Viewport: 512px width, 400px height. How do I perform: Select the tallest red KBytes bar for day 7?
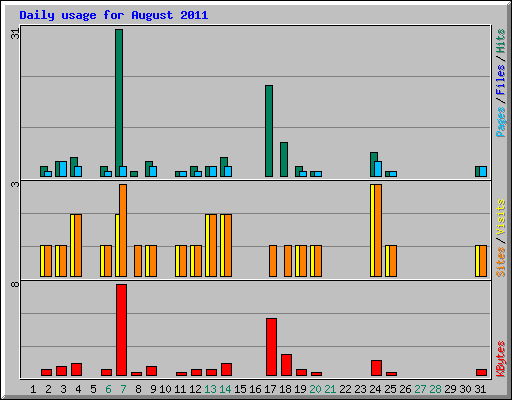click(x=122, y=330)
